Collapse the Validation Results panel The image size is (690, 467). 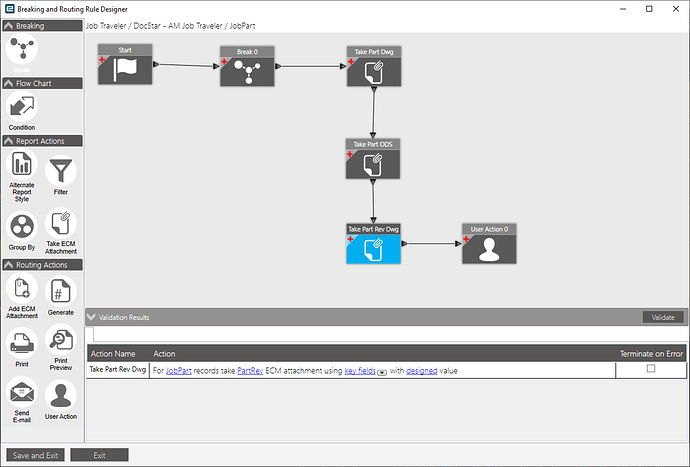(91, 317)
